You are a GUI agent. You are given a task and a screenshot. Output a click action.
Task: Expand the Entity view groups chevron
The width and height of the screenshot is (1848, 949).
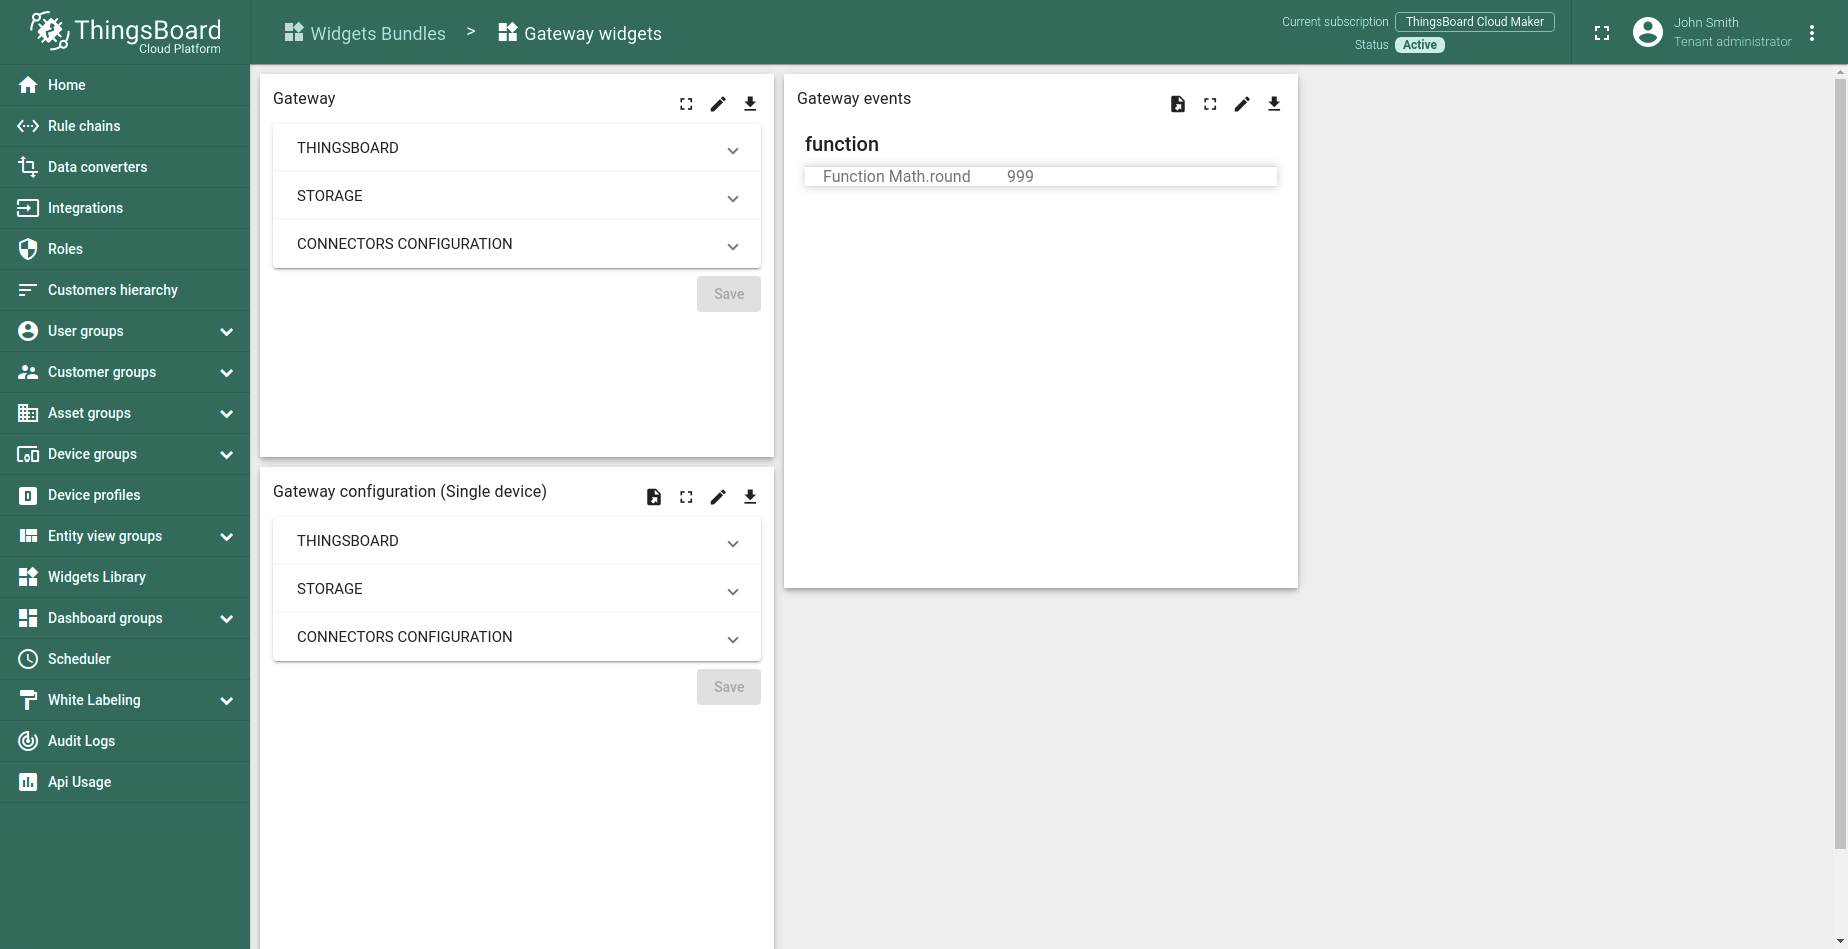click(x=227, y=537)
